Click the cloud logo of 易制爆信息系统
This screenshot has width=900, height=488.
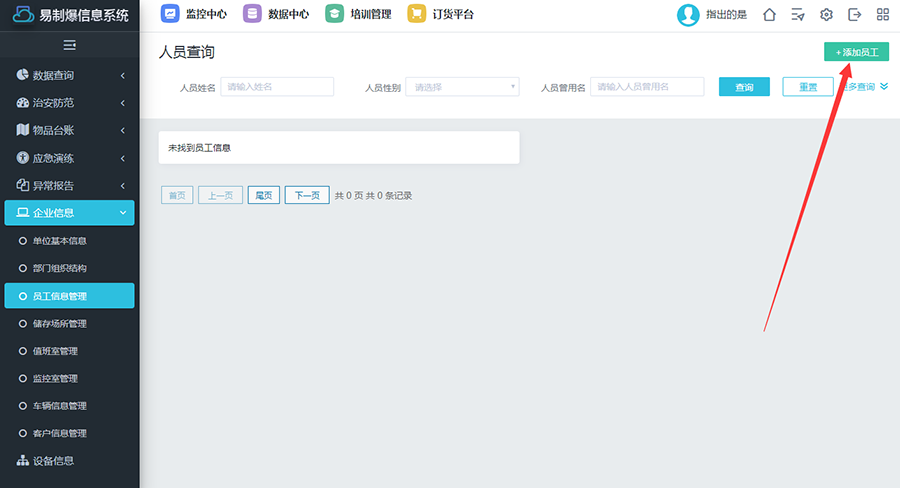pyautogui.click(x=23, y=15)
